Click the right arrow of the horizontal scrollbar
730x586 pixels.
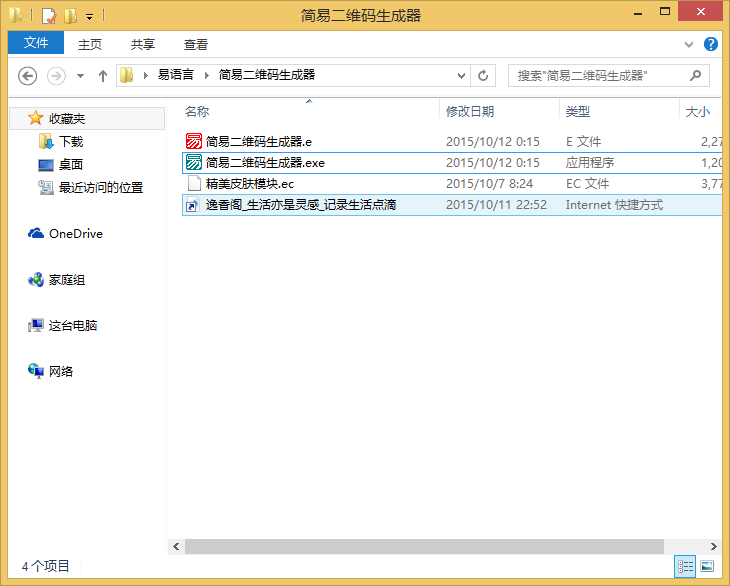pos(714,546)
